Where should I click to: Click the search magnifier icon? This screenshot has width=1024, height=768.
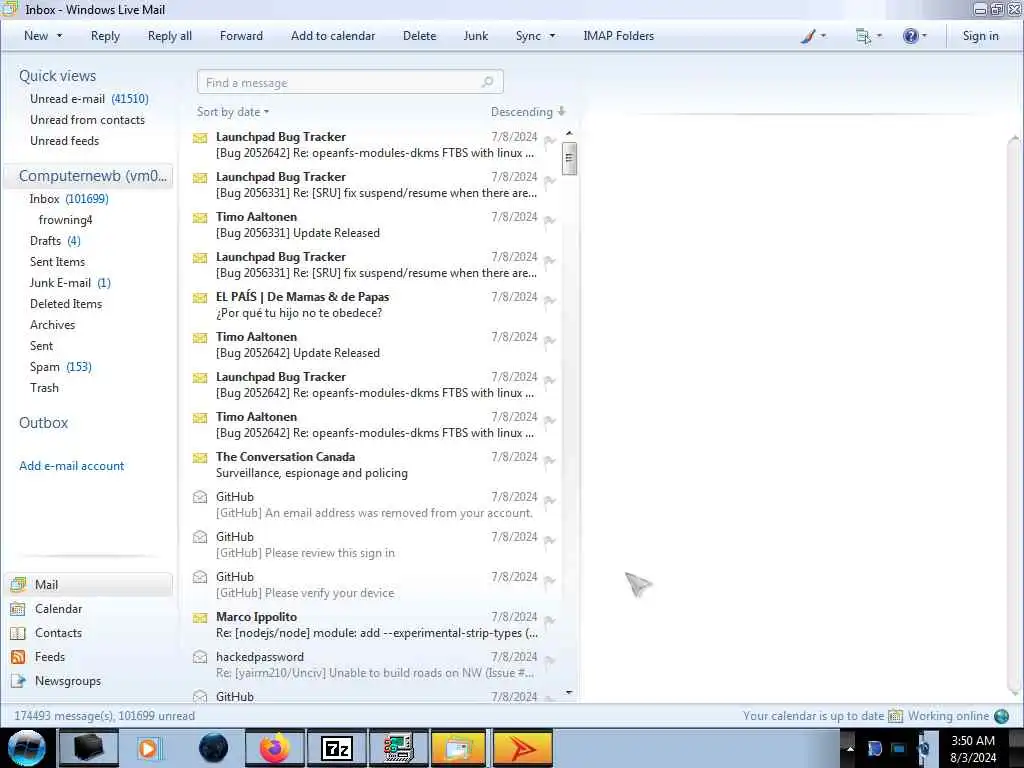pyautogui.click(x=487, y=82)
